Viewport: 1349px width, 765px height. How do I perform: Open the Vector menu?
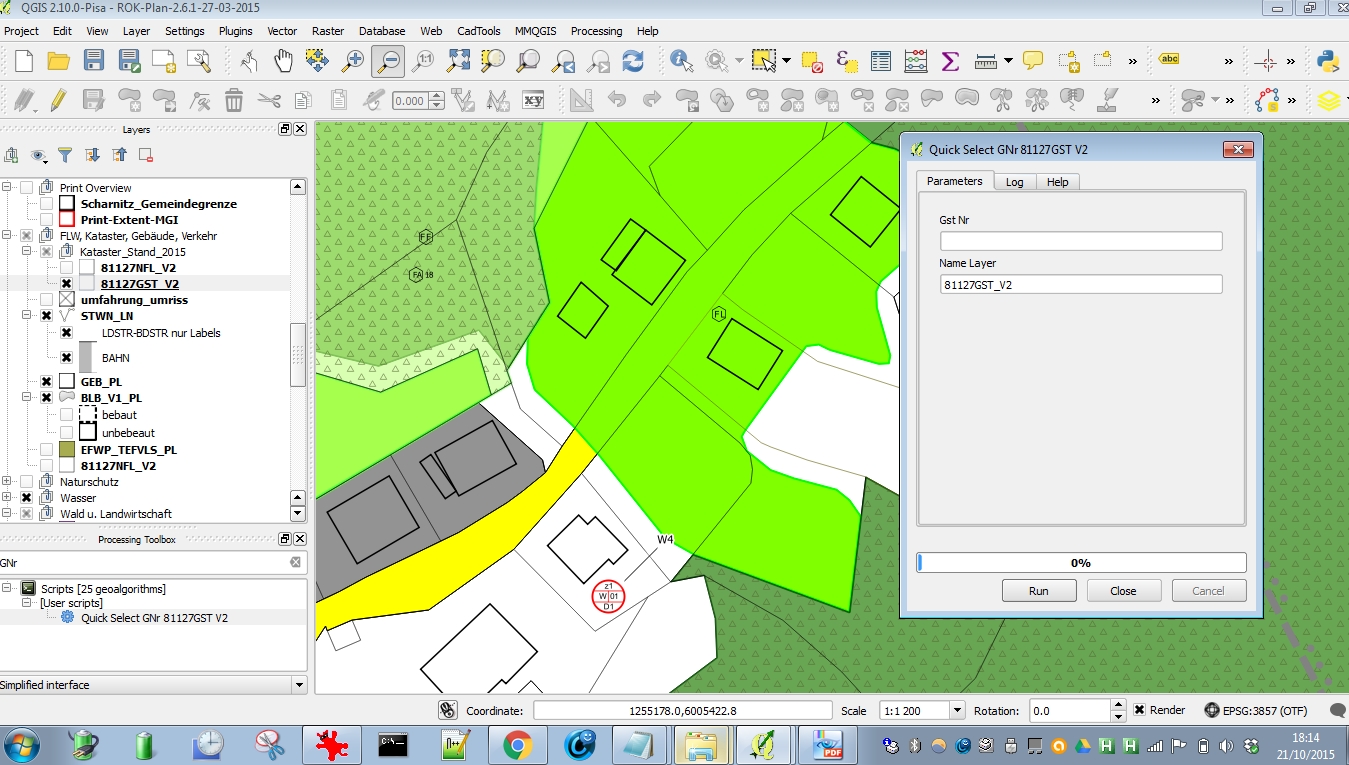pyautogui.click(x=282, y=31)
